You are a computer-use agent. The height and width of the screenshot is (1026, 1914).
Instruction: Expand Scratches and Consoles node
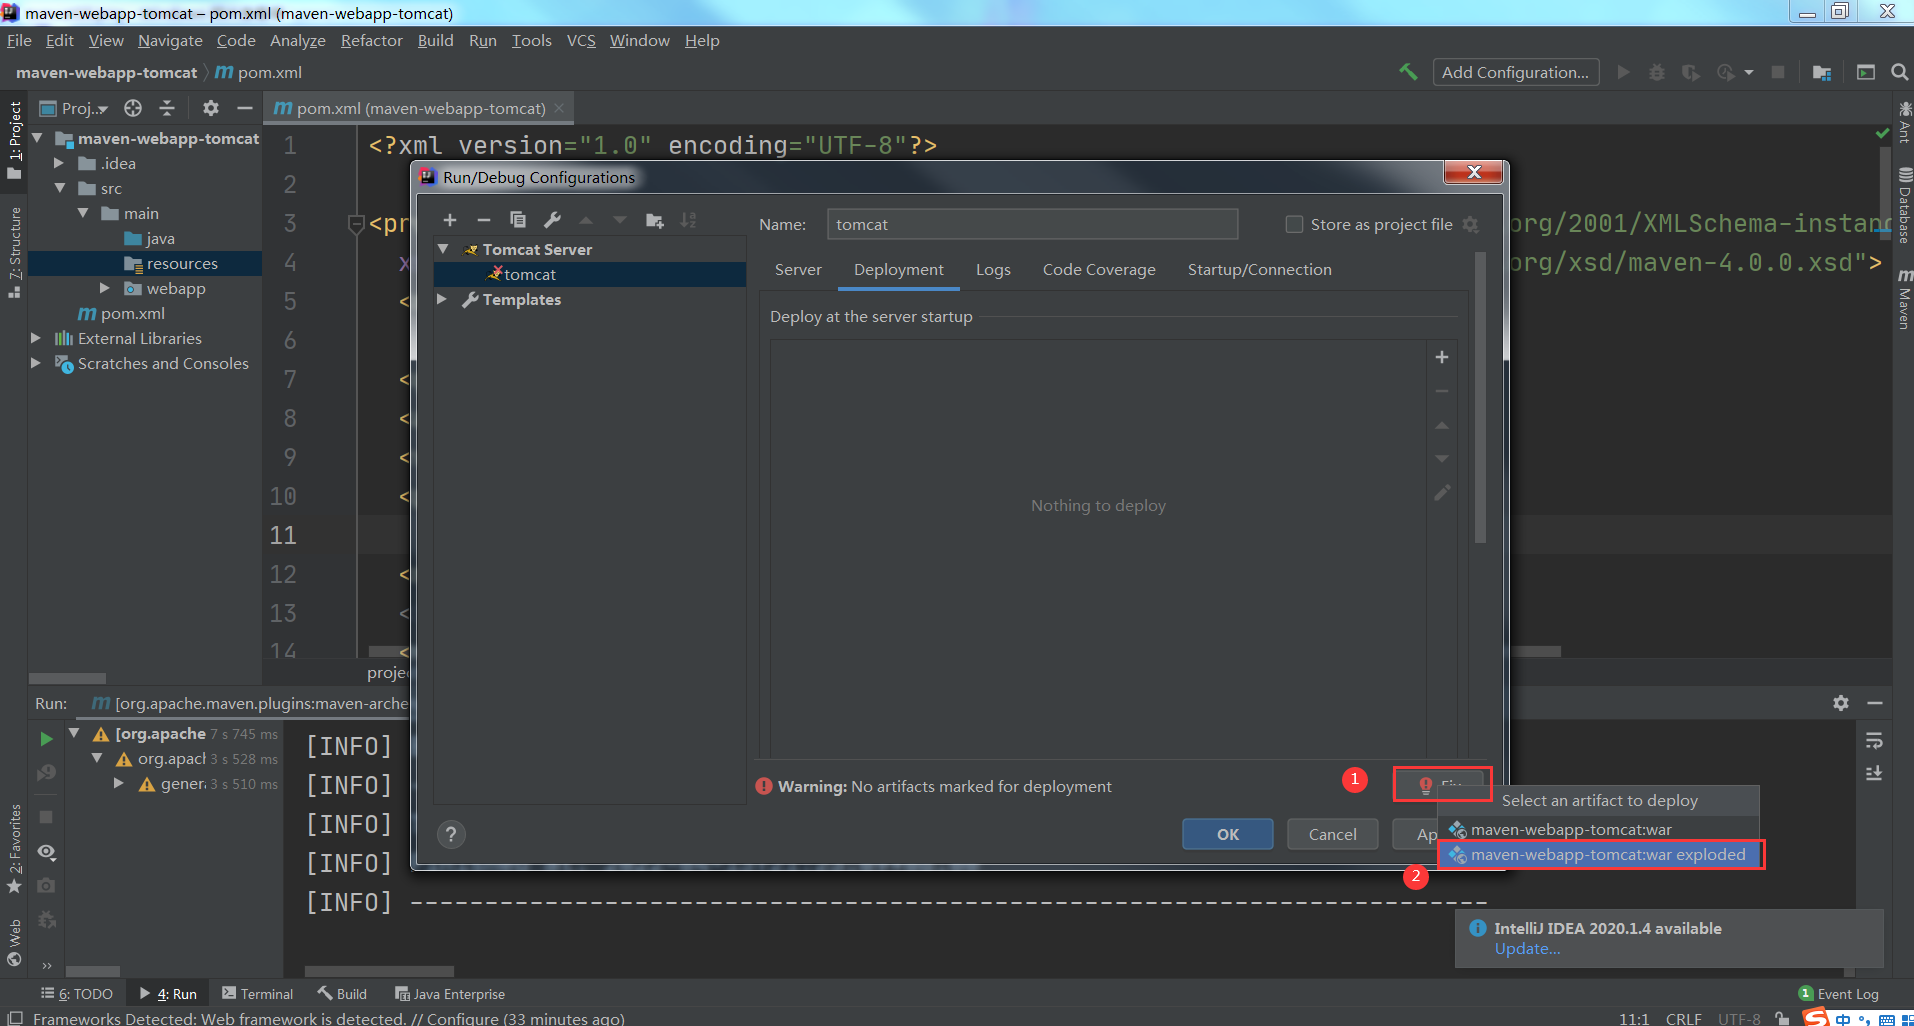(36, 363)
